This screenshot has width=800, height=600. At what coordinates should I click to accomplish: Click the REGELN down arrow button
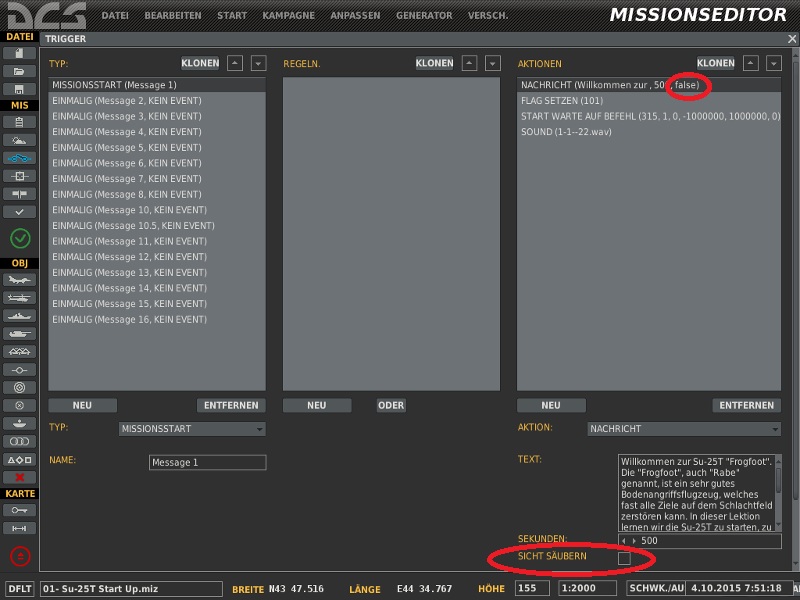tap(493, 63)
